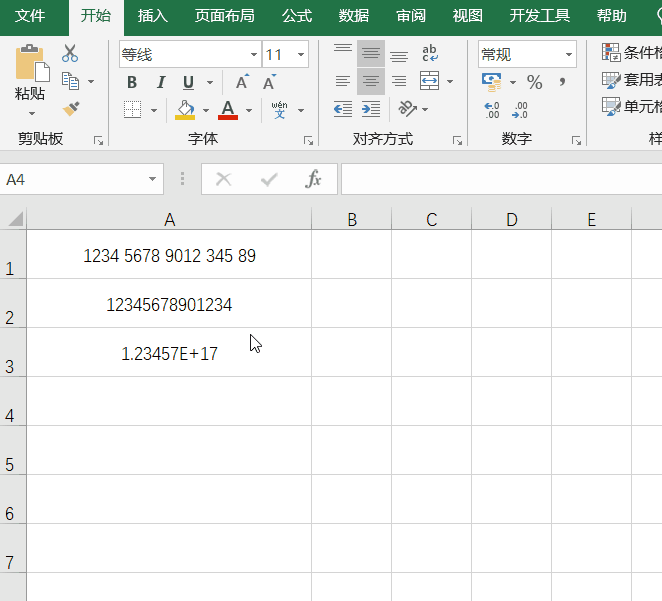The height and width of the screenshot is (601, 662).
Task: Click the cell borders icon
Action: (x=132, y=110)
